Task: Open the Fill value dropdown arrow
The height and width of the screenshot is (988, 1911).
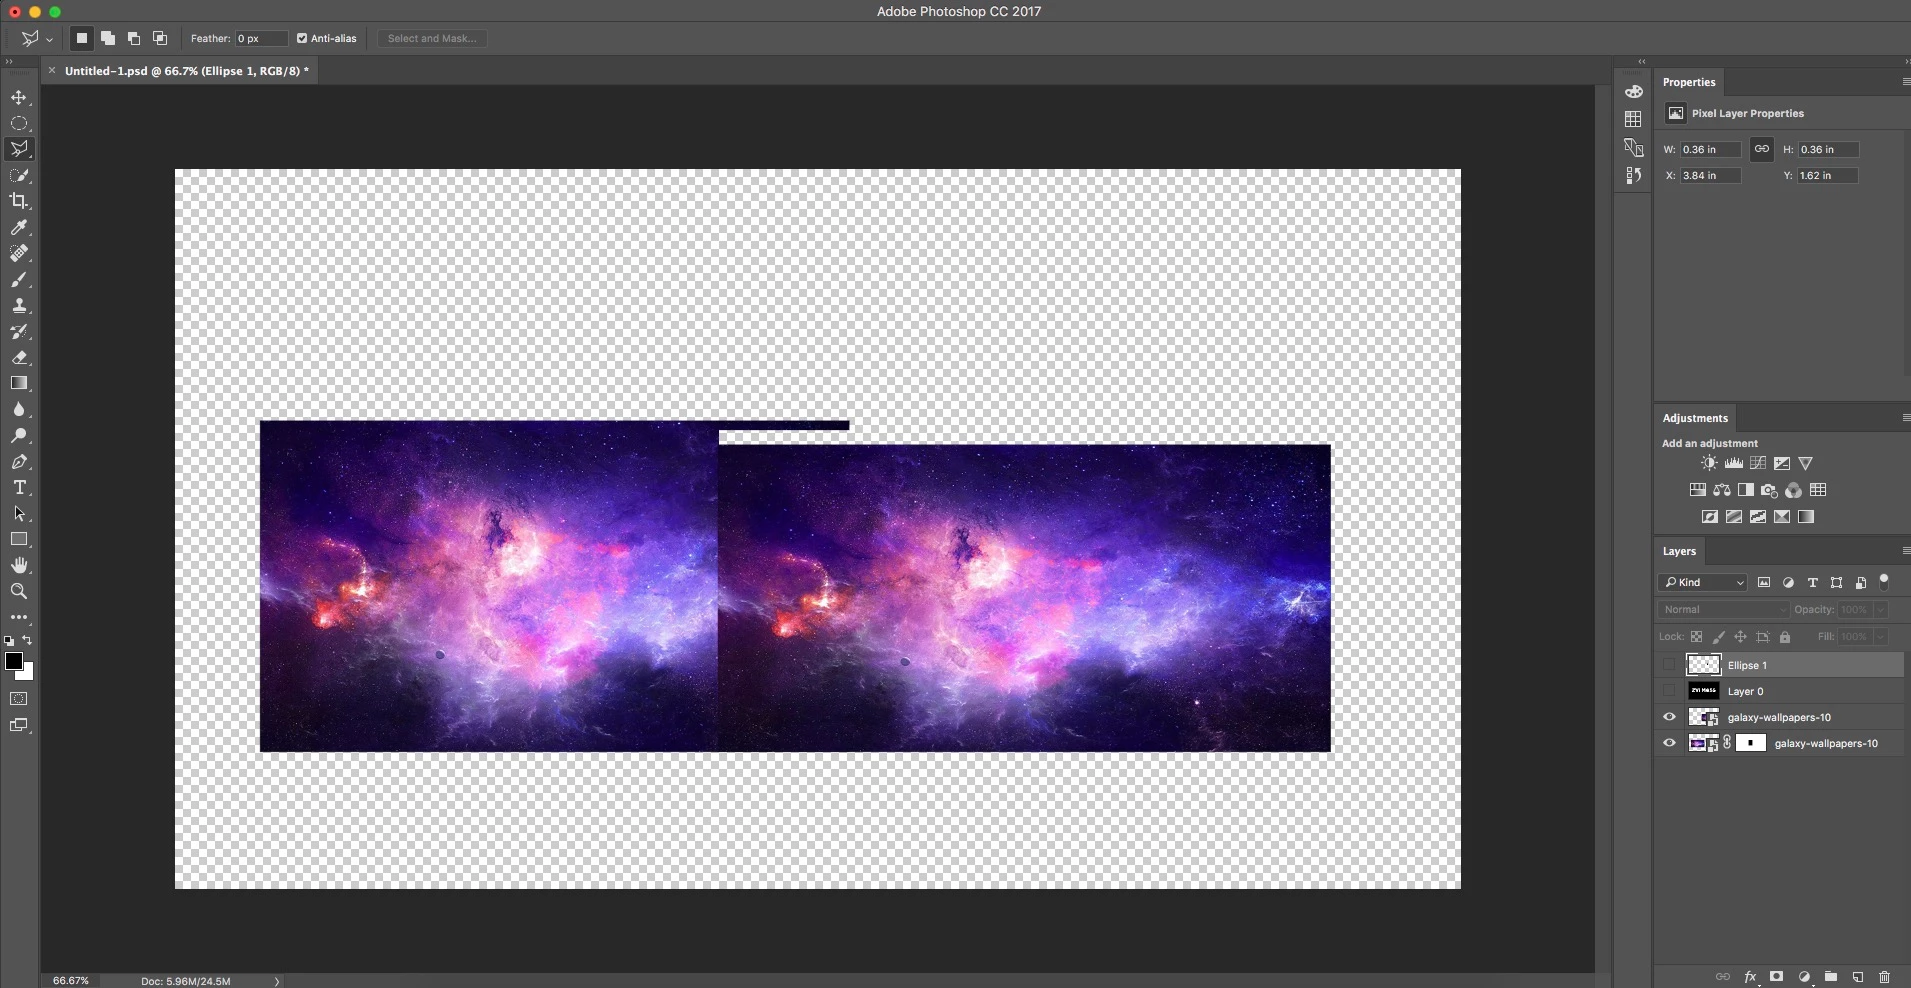Action: pyautogui.click(x=1880, y=636)
